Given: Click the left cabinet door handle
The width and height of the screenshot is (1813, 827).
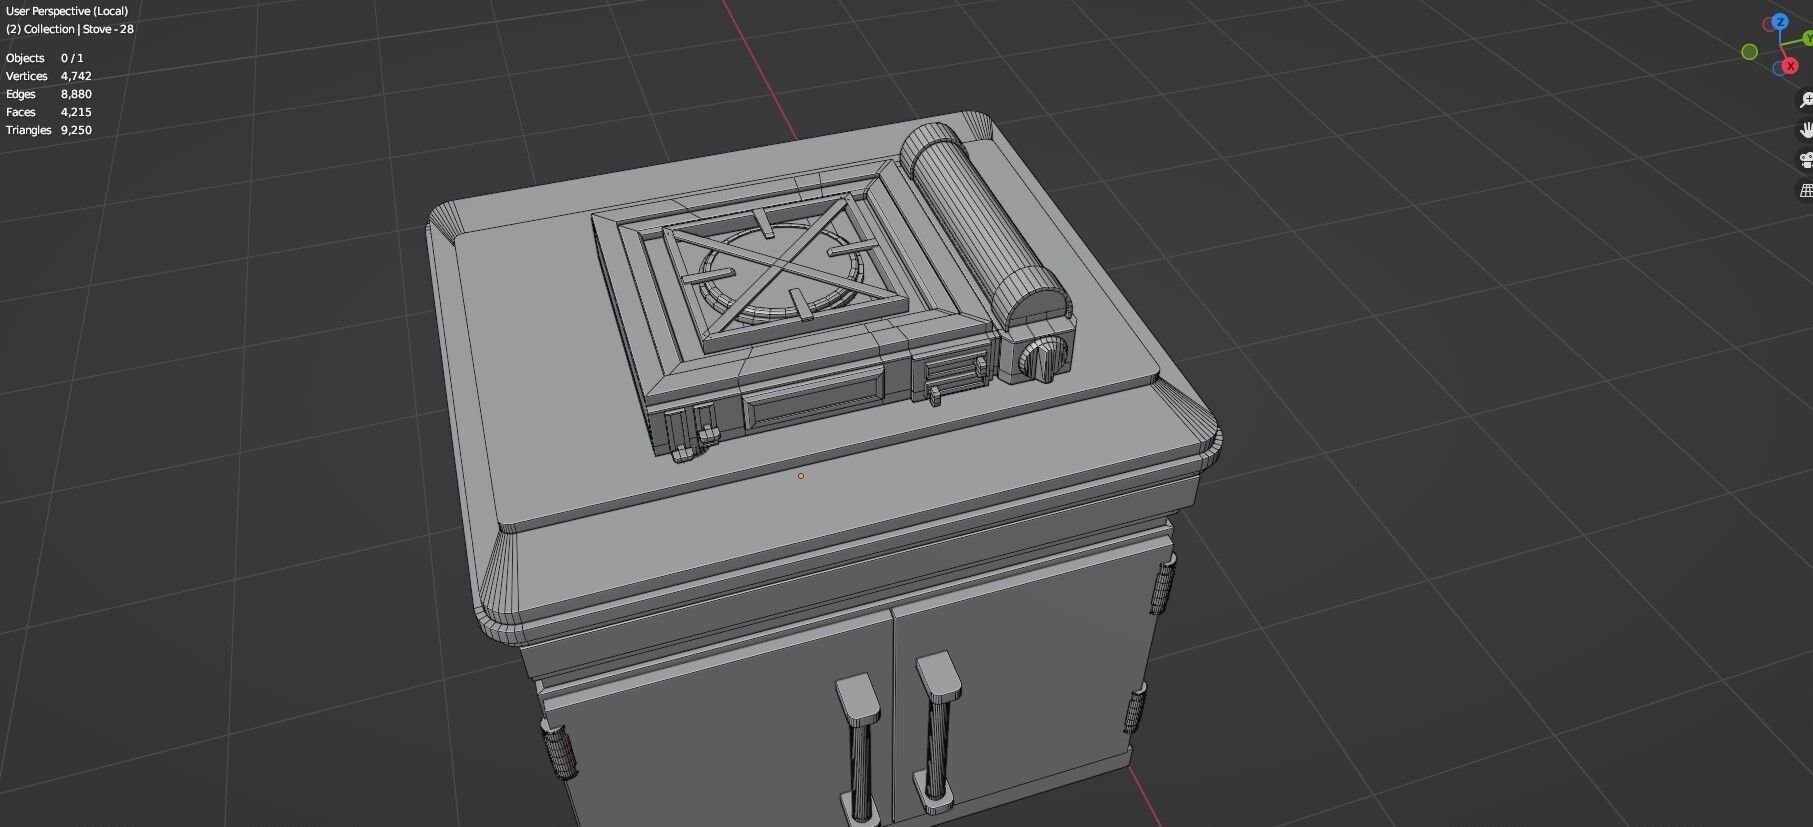Looking at the screenshot, I should click(858, 748).
